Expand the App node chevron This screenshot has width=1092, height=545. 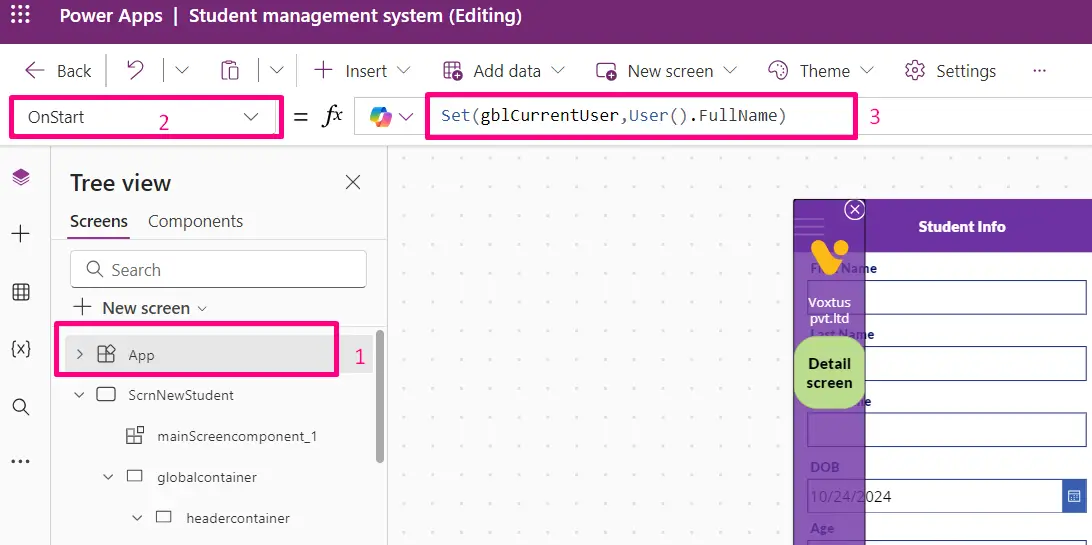click(79, 354)
